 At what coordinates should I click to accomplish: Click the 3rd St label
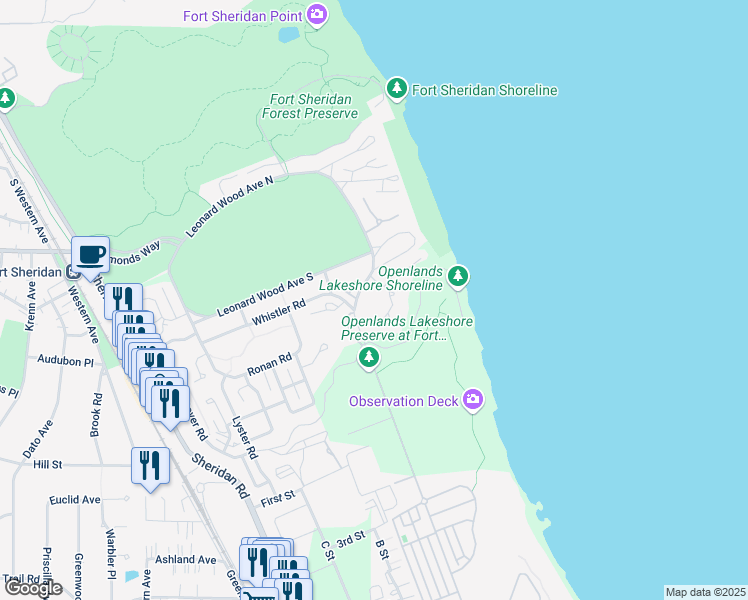(351, 539)
